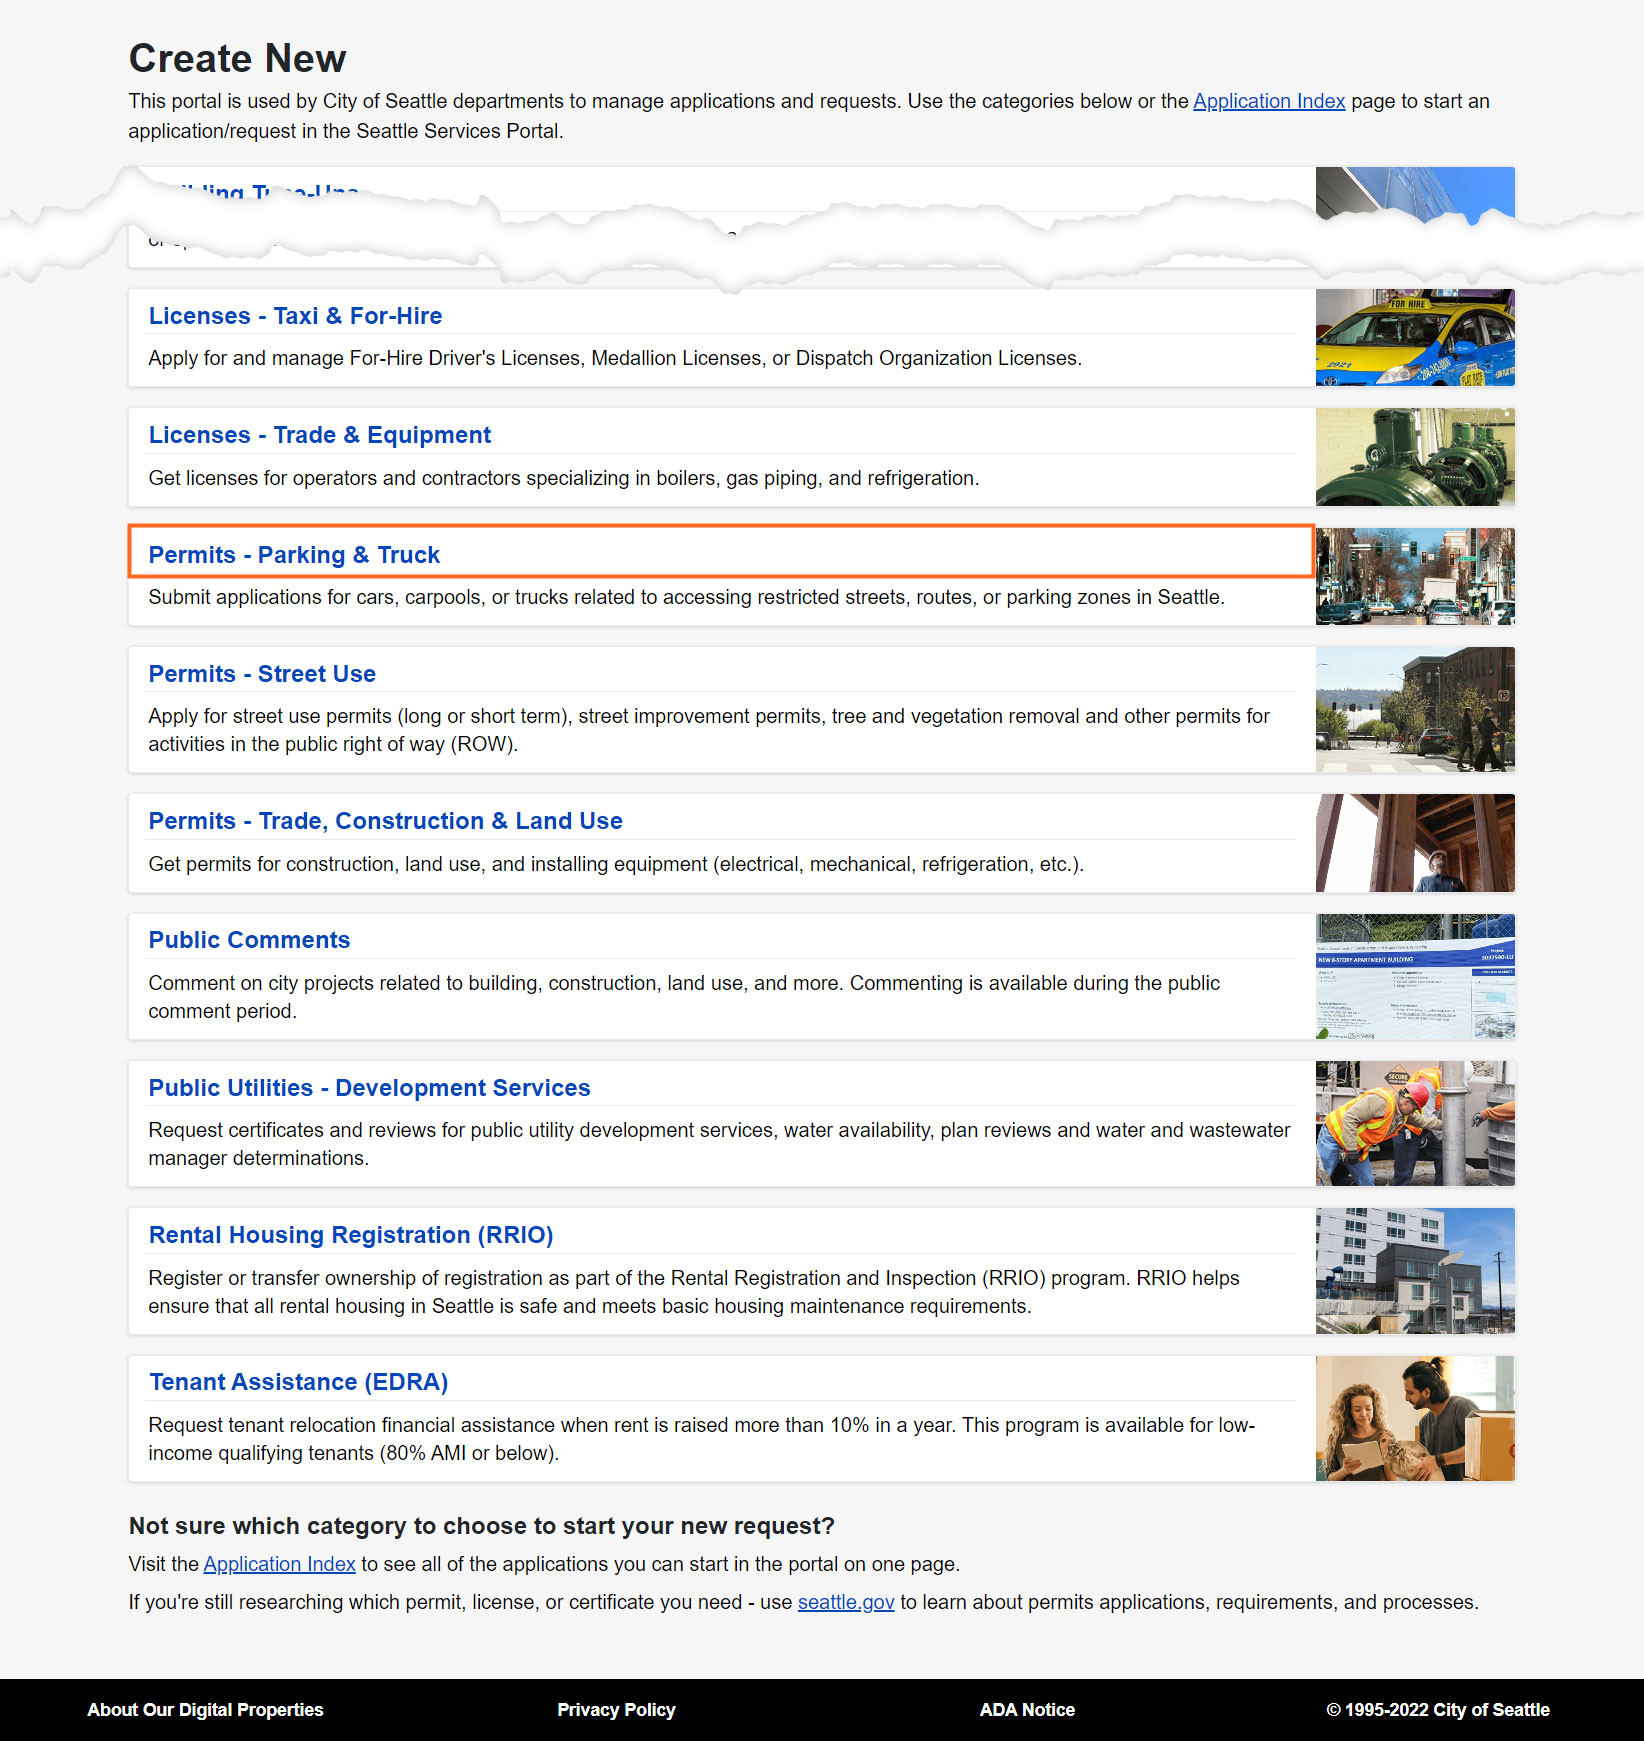
Task: Click the Street Use sidewalk thumbnail image
Action: click(x=1414, y=709)
